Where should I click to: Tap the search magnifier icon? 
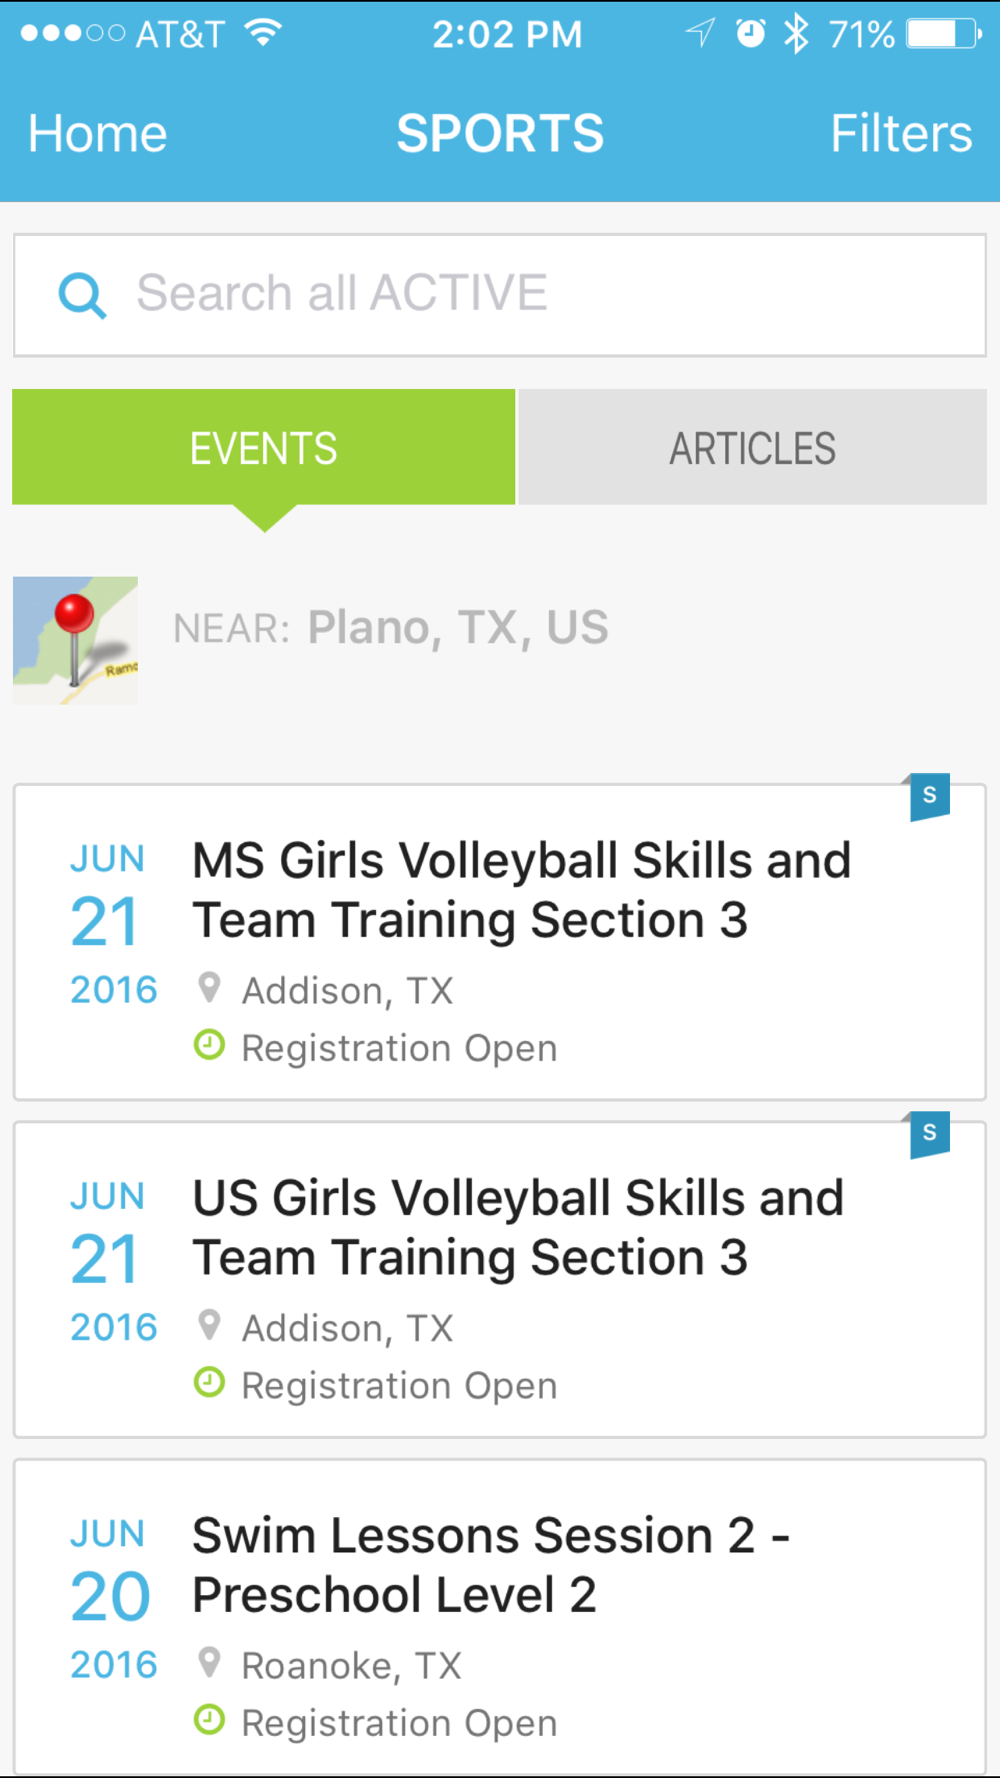82,296
